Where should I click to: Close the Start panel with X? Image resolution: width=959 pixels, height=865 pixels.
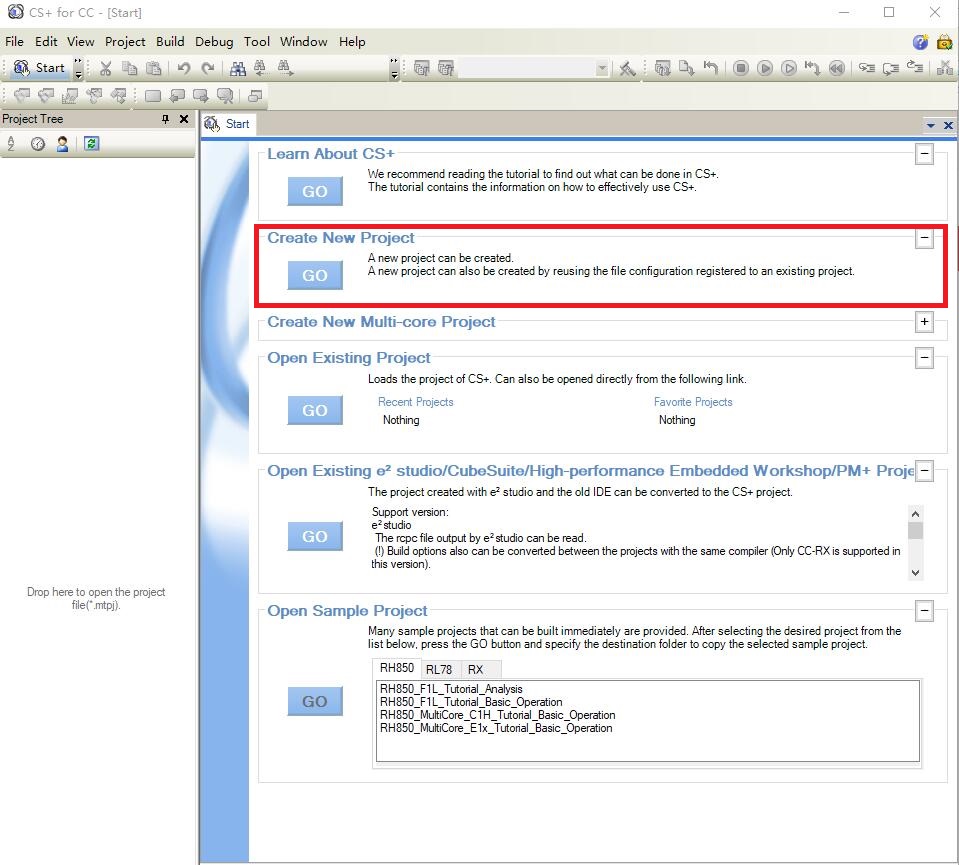948,125
